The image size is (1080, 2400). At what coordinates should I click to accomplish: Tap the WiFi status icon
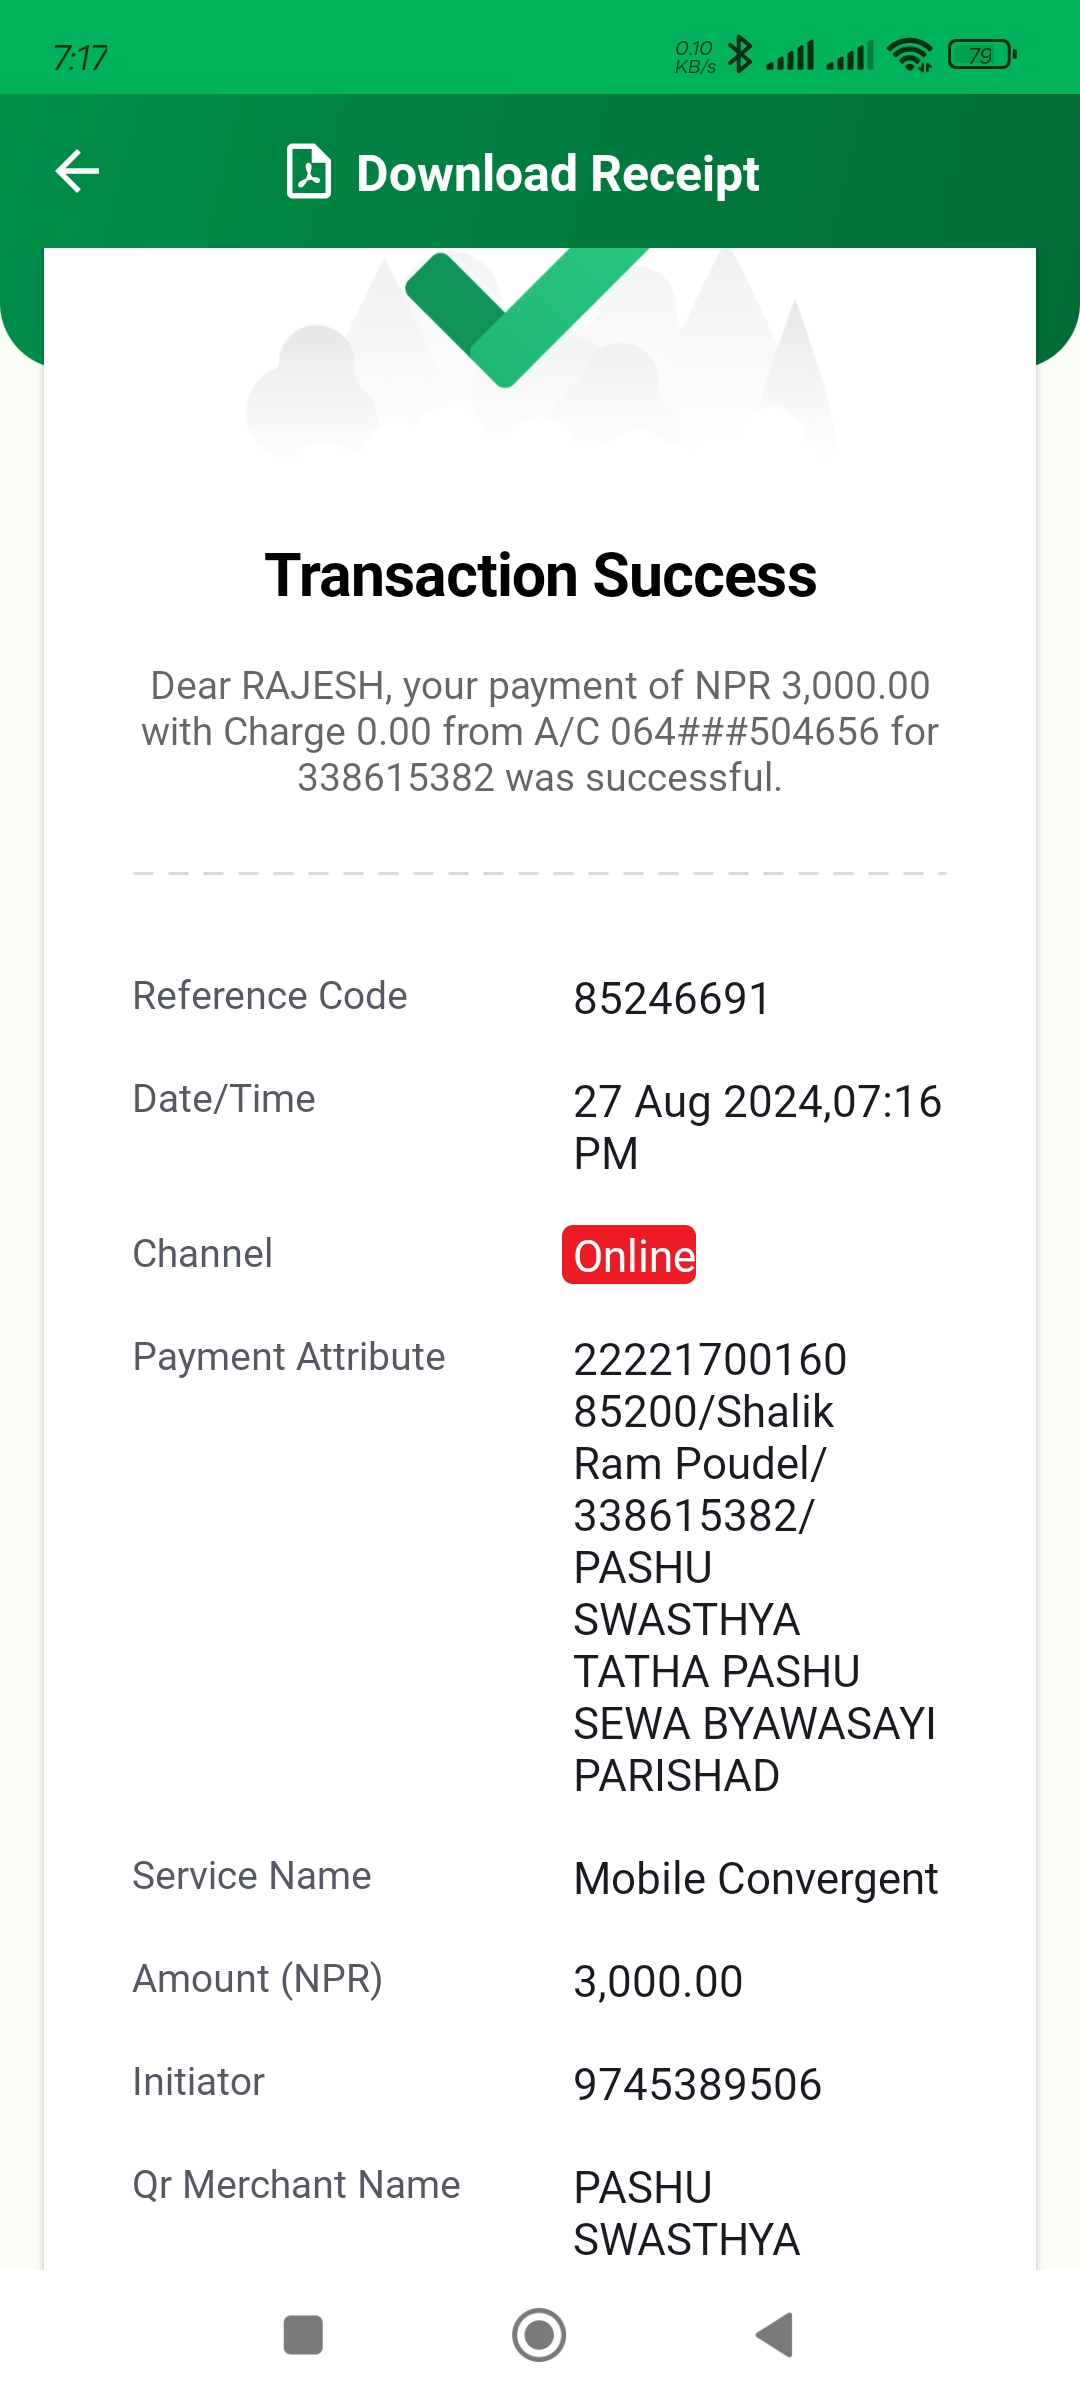point(910,55)
